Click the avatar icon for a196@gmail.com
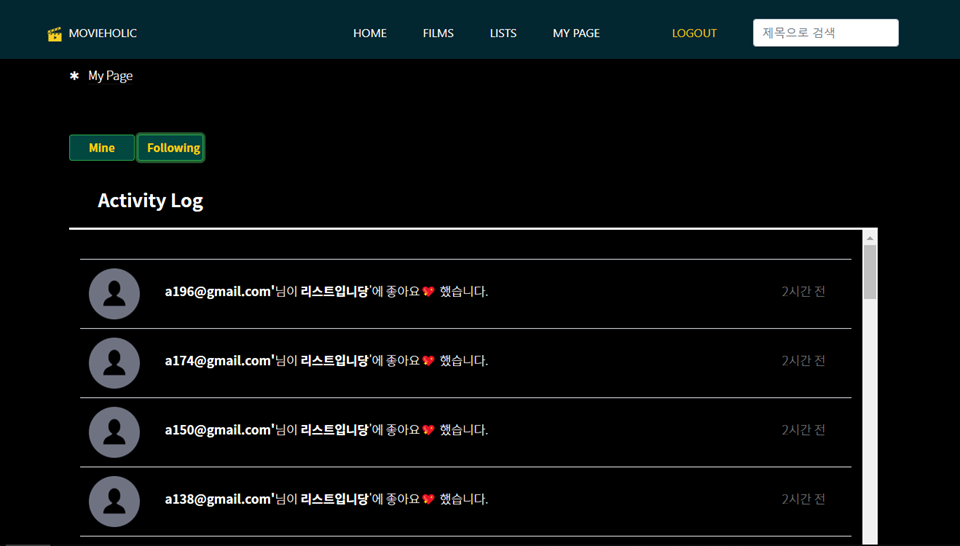Screen dimensions: 960x546 click(114, 294)
